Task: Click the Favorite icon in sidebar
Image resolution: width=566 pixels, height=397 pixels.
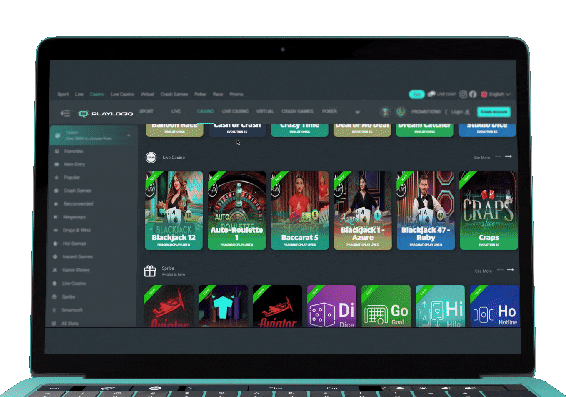Action: click(57, 151)
